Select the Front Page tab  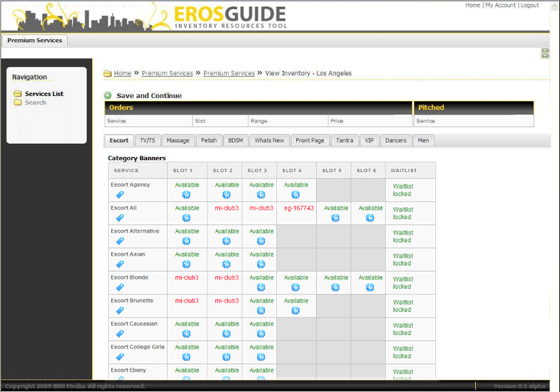coord(310,141)
